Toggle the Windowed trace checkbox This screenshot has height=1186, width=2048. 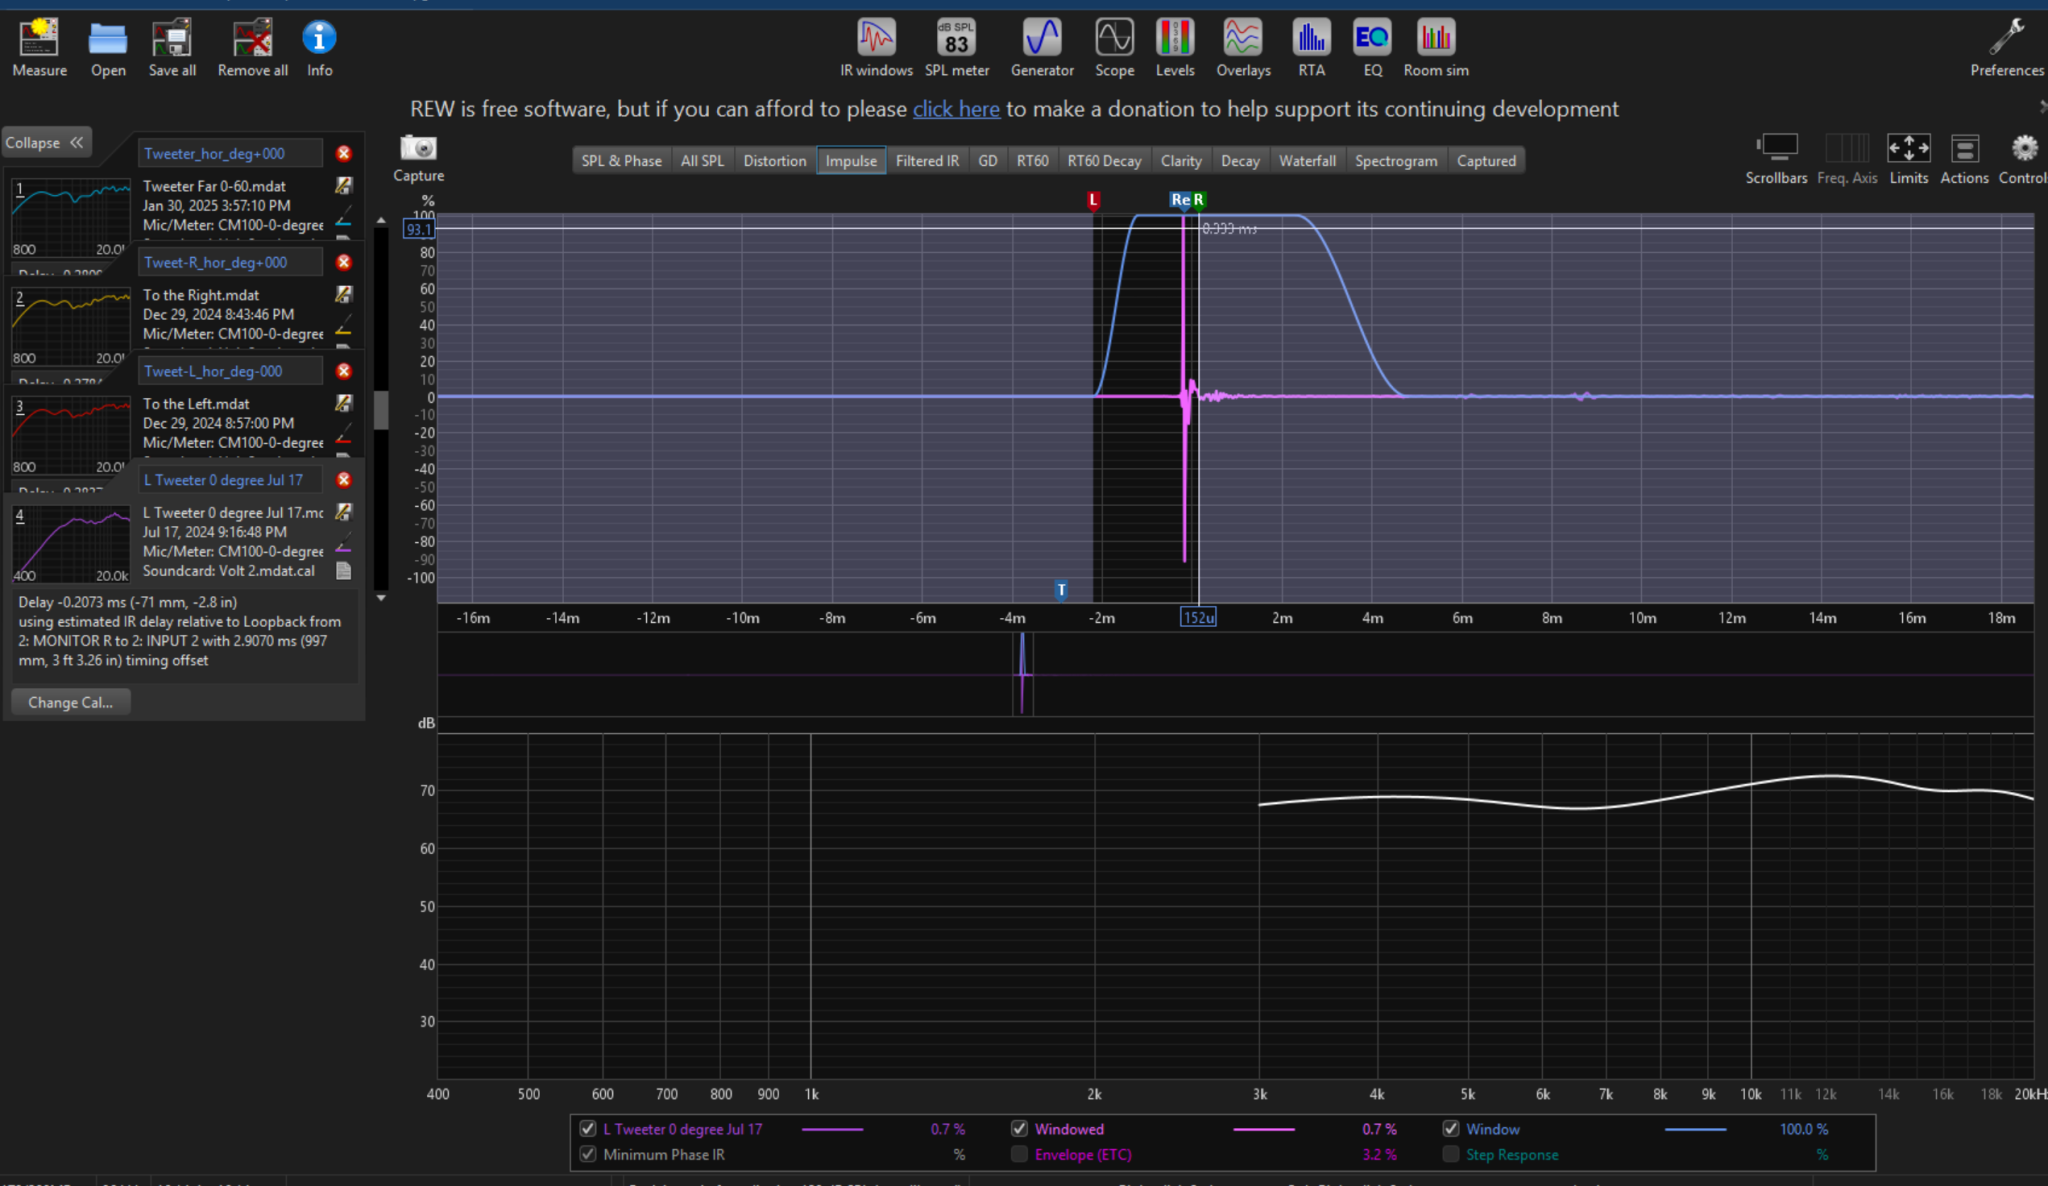tap(1019, 1128)
